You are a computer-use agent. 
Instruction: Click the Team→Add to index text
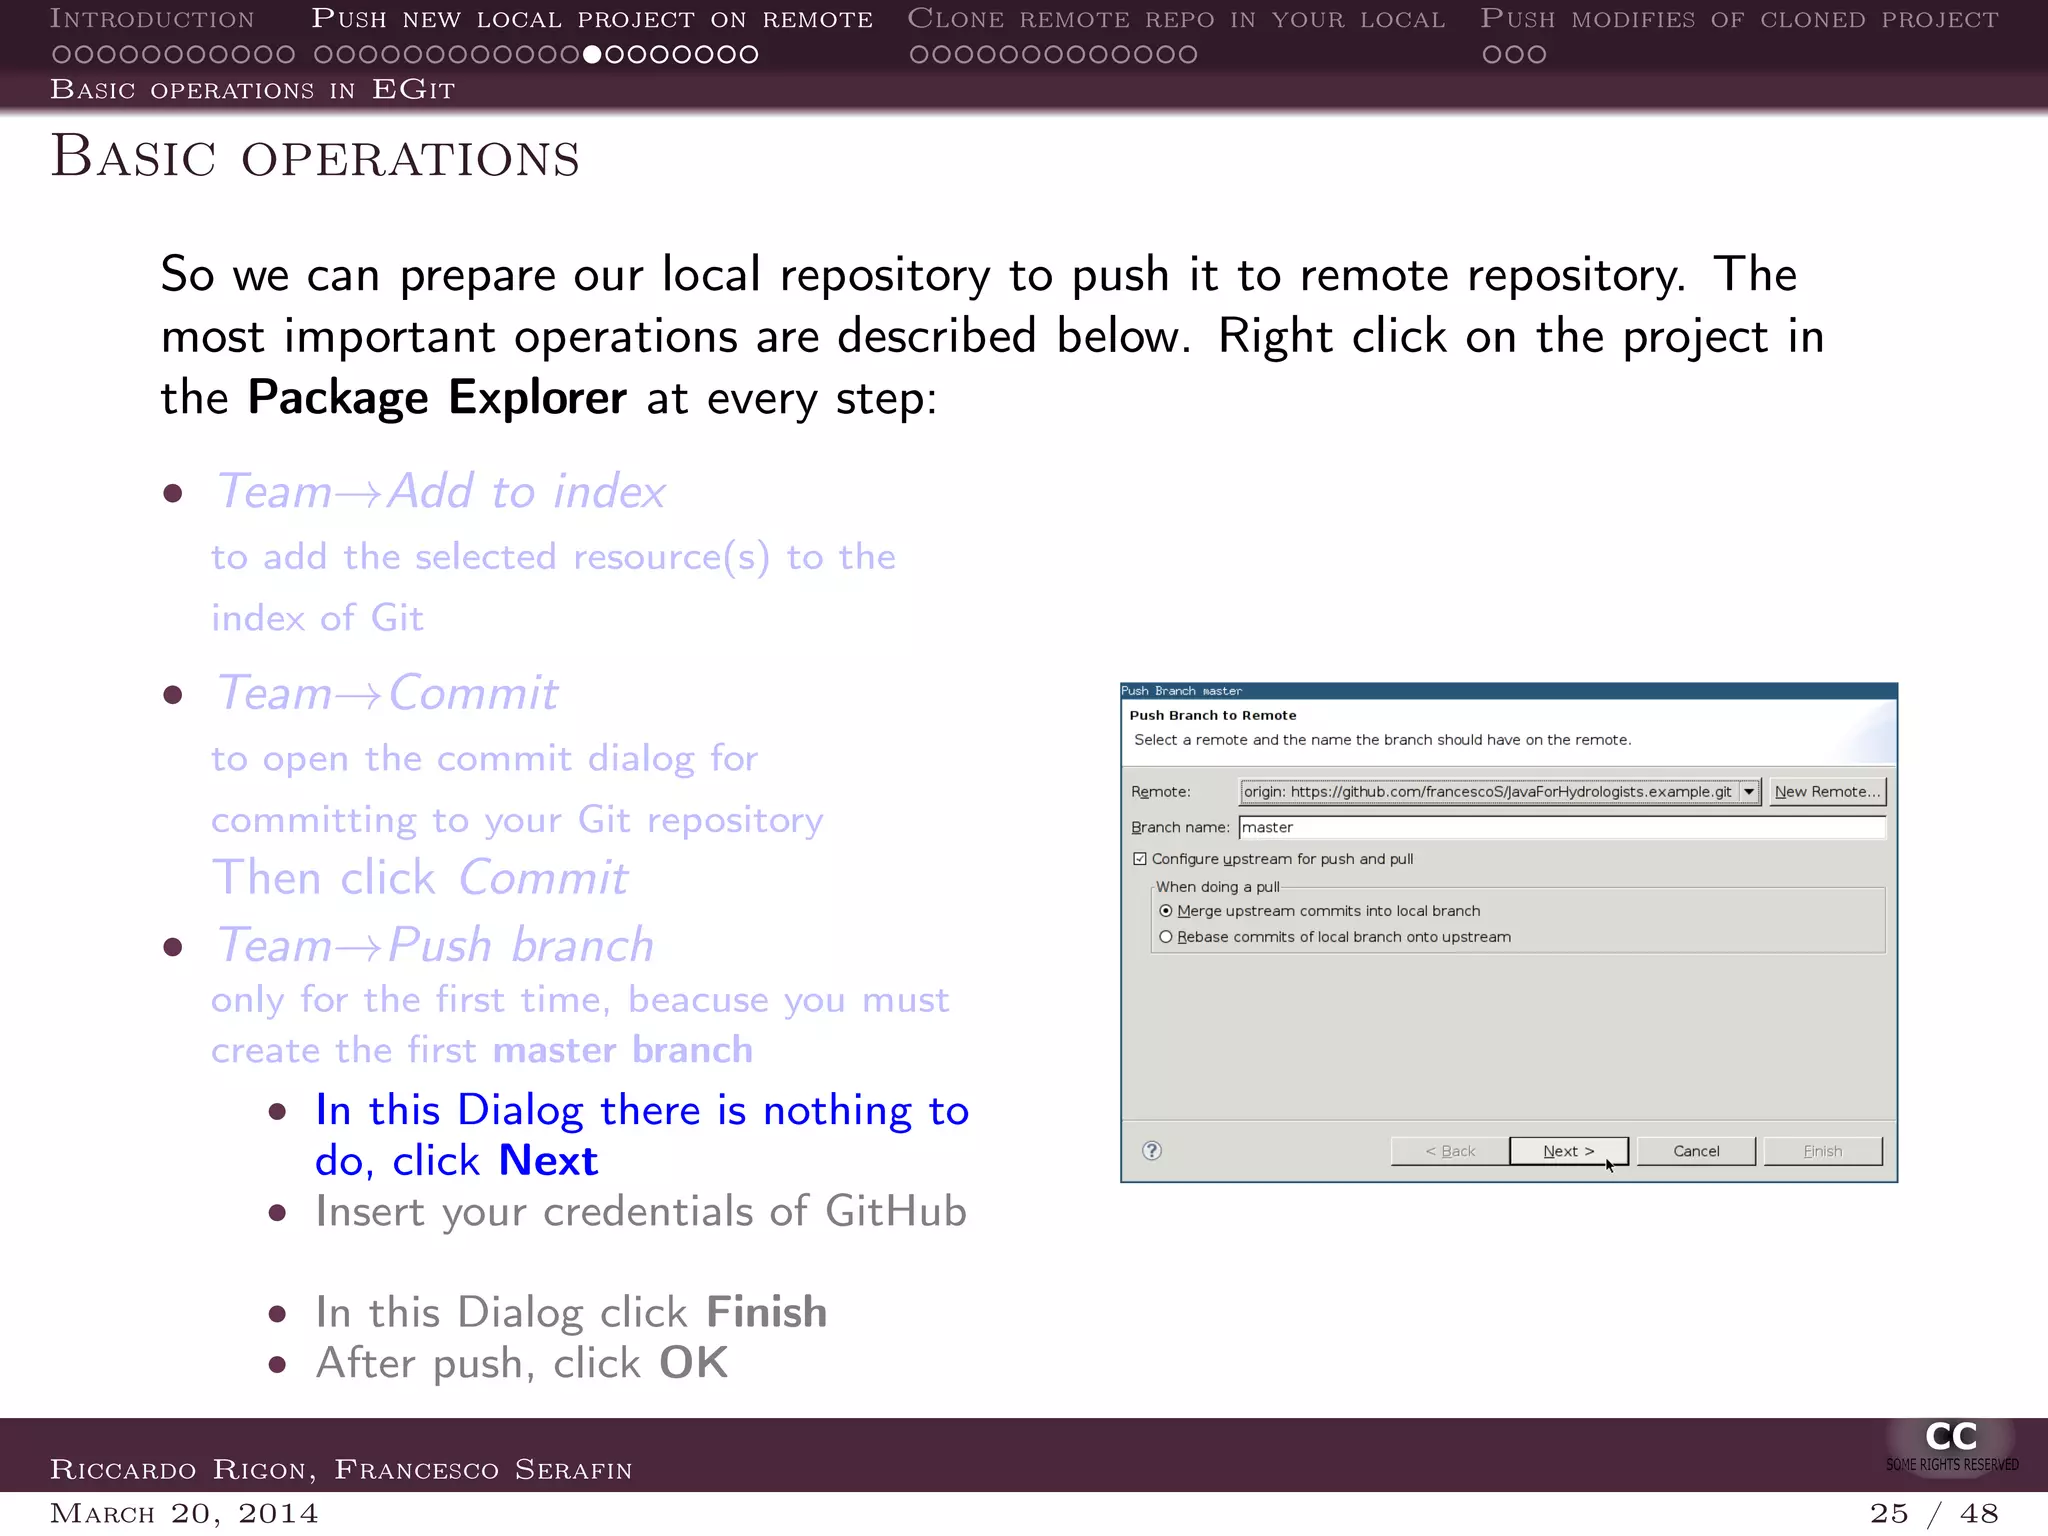[441, 492]
